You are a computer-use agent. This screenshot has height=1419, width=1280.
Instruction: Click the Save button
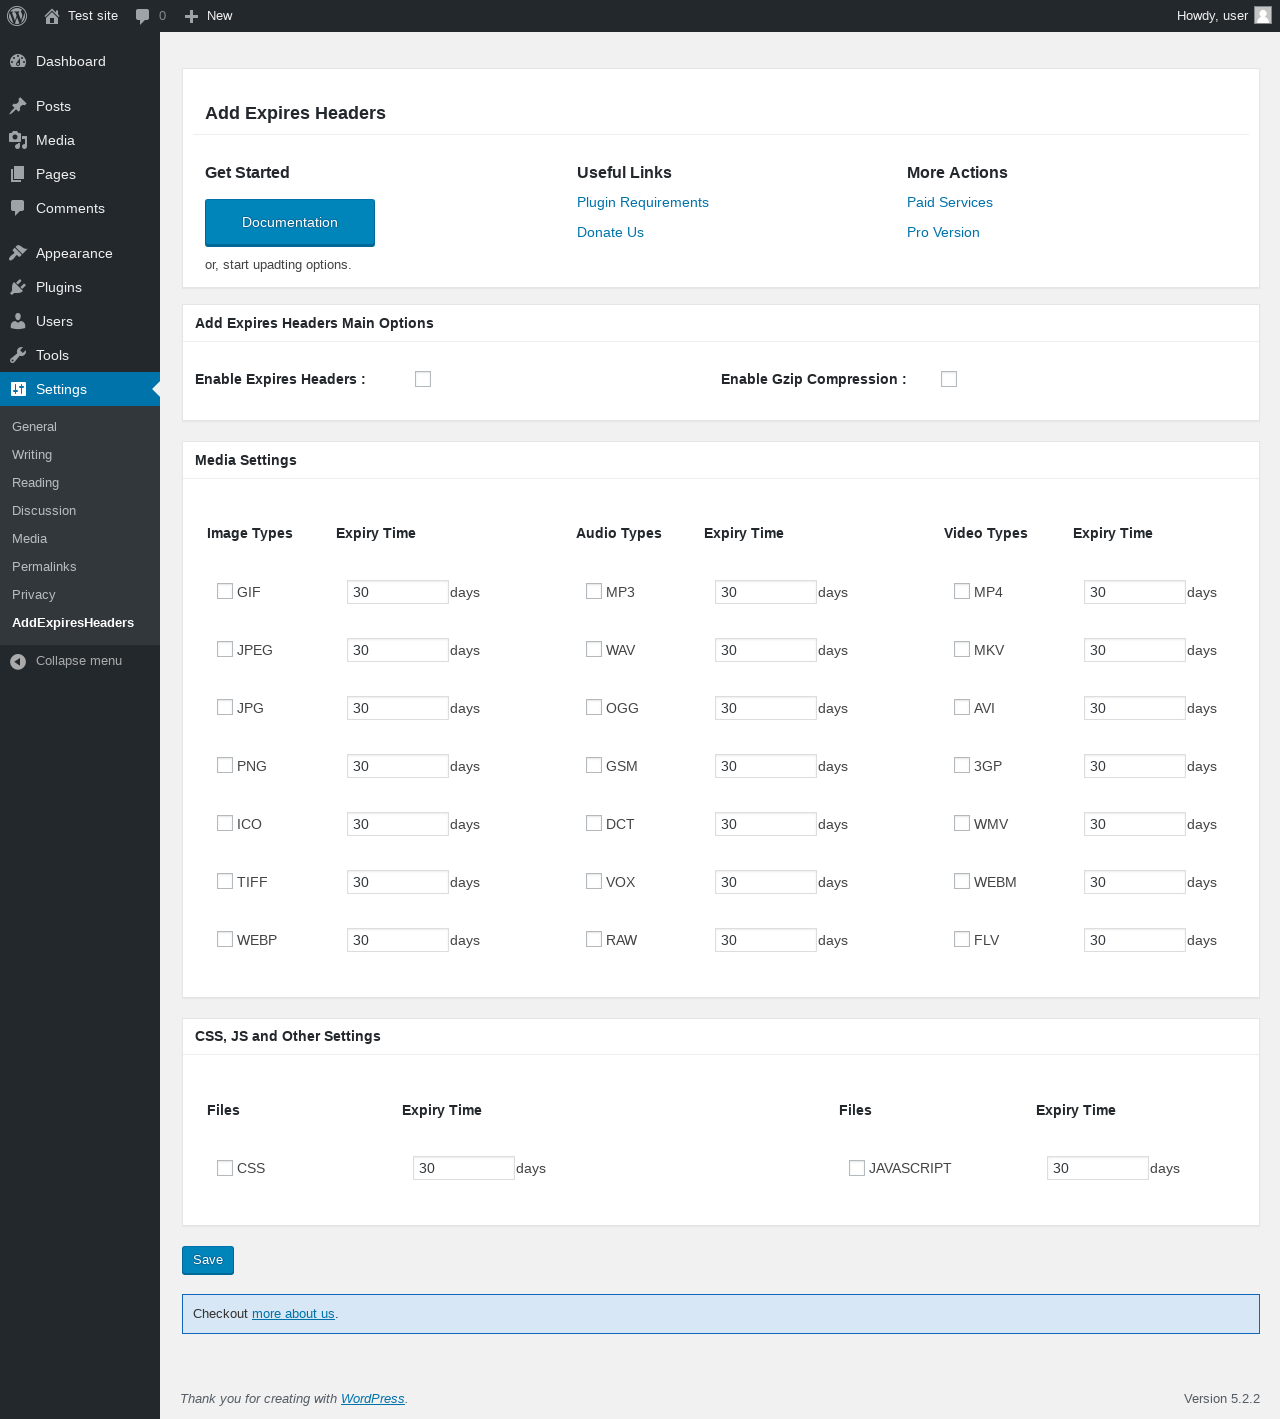click(x=208, y=1260)
